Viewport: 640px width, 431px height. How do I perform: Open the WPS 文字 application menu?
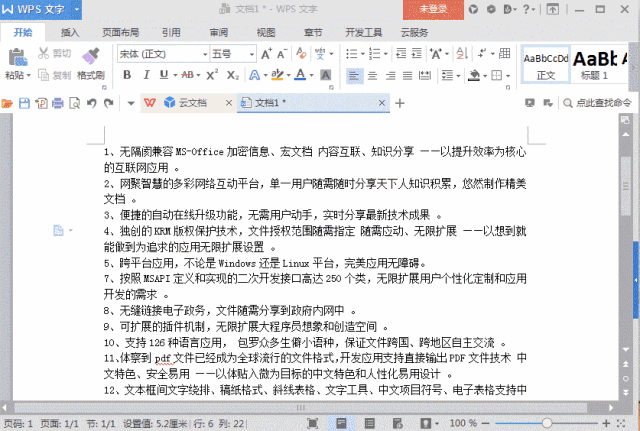41,9
